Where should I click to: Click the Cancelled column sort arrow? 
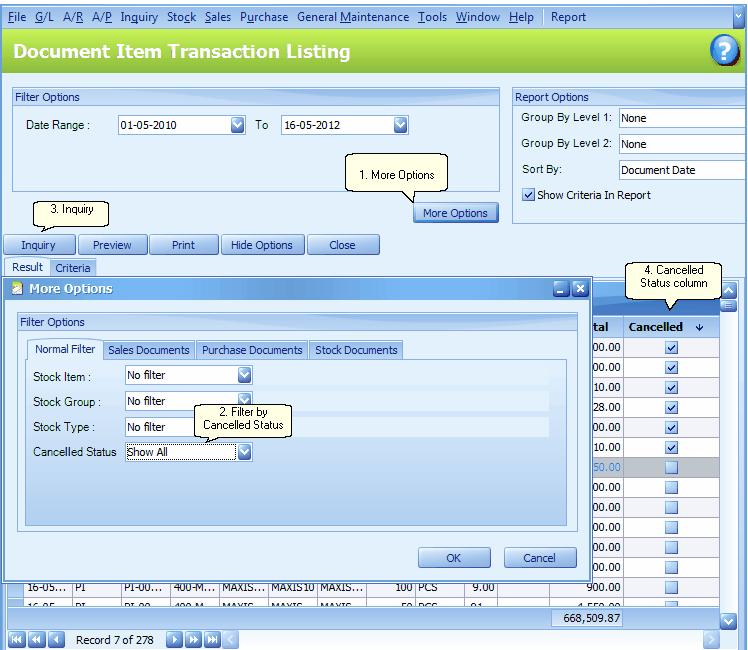(699, 327)
